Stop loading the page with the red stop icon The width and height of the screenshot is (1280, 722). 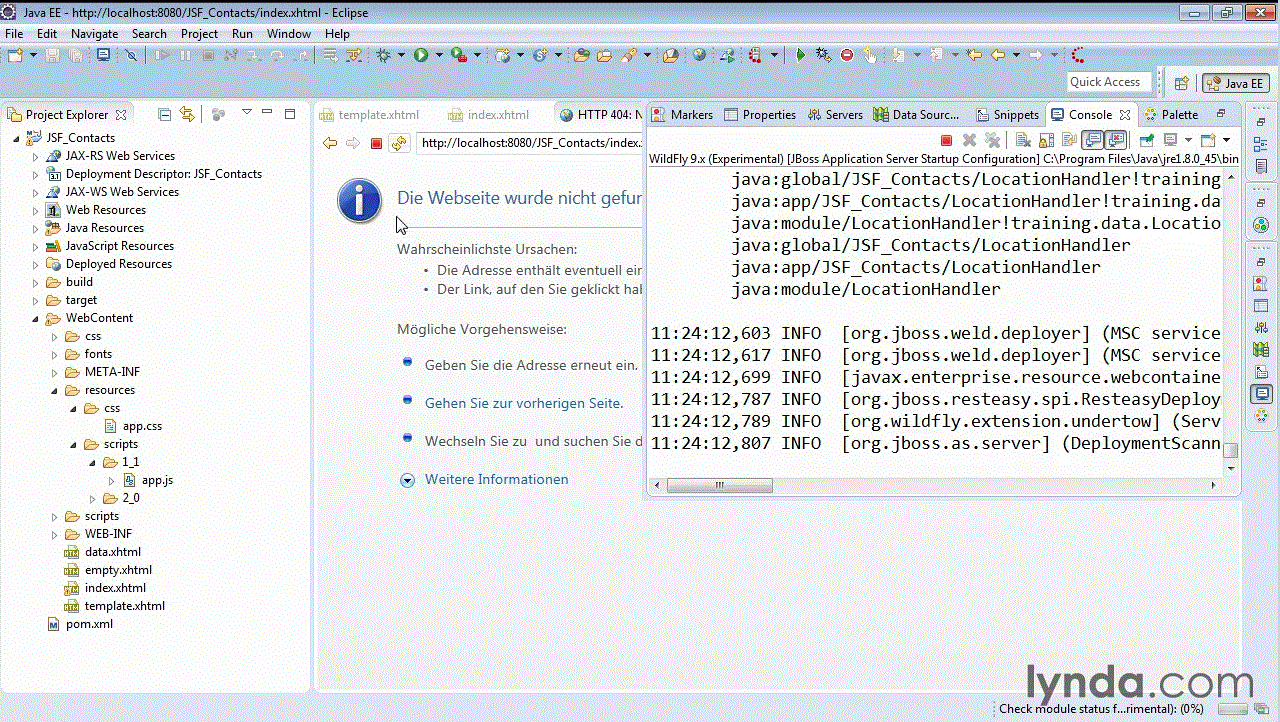376,143
